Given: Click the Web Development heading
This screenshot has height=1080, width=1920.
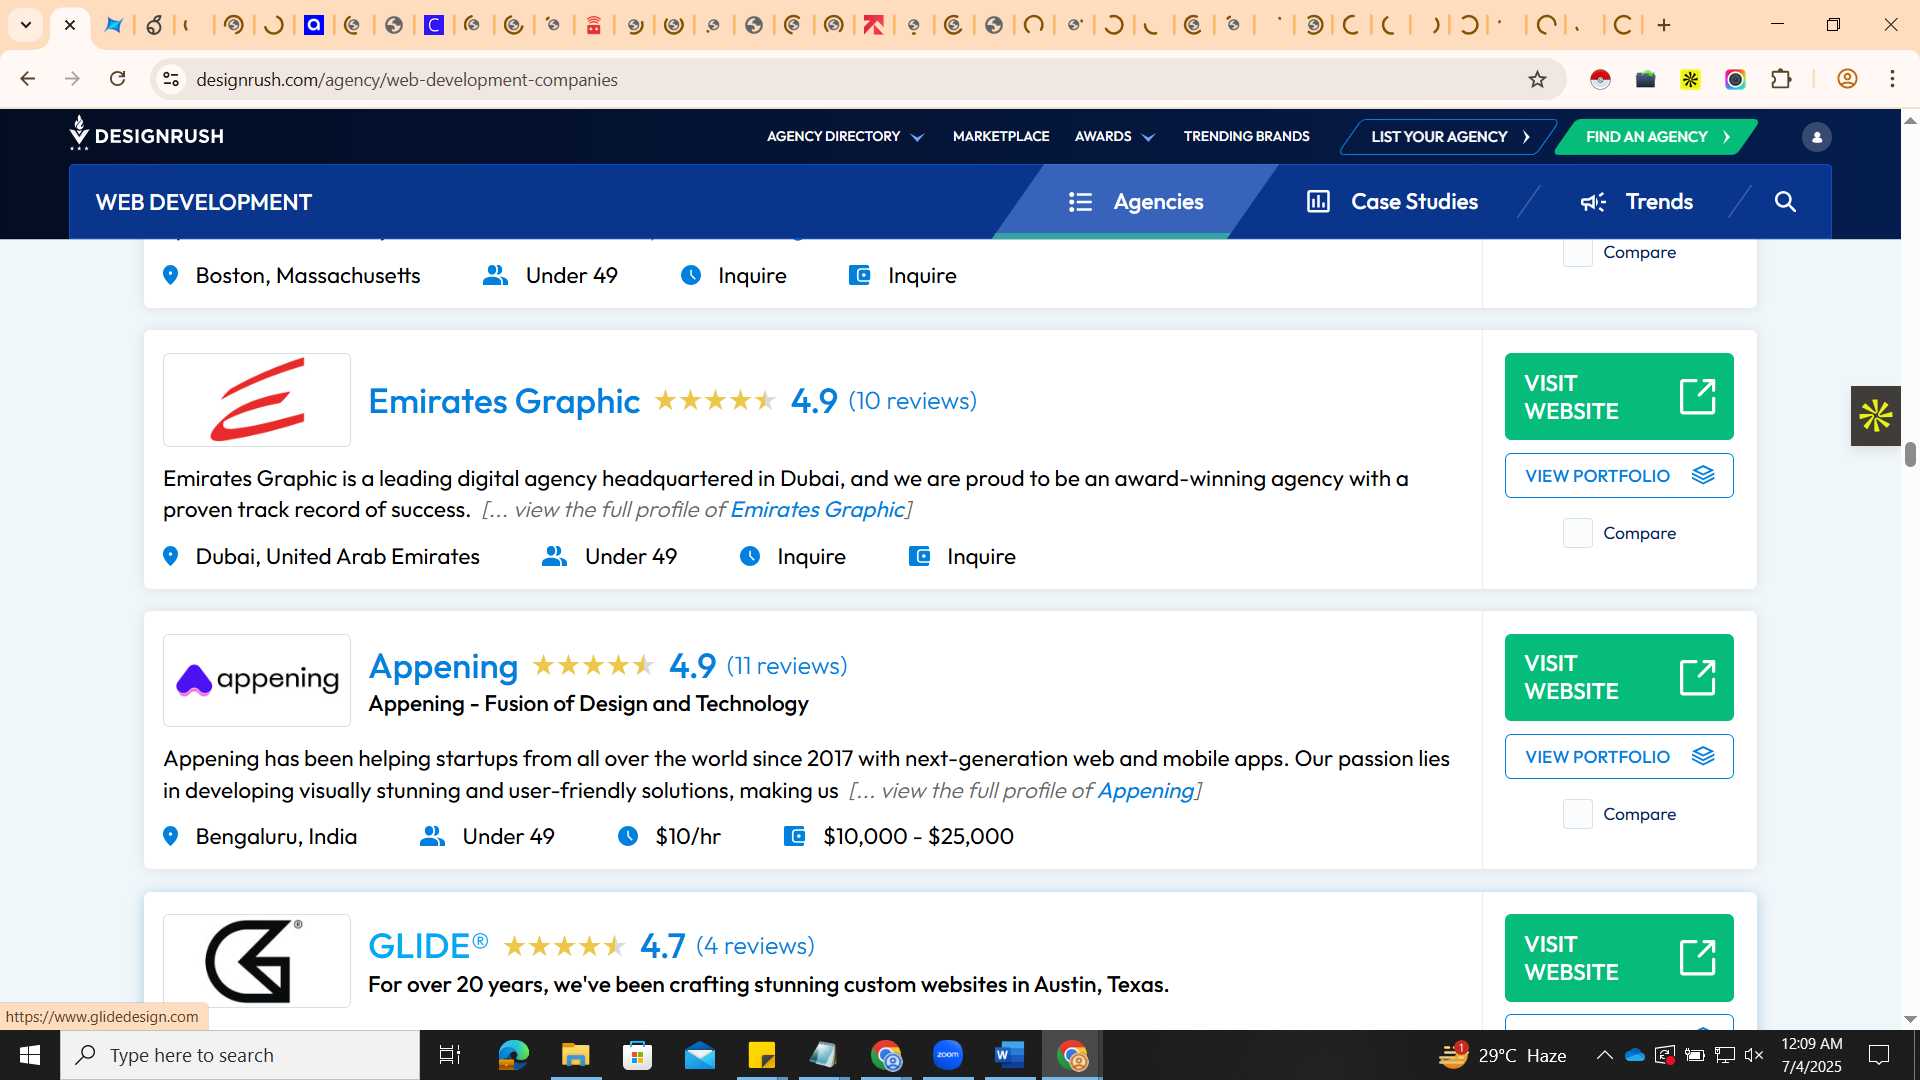Looking at the screenshot, I should (204, 202).
